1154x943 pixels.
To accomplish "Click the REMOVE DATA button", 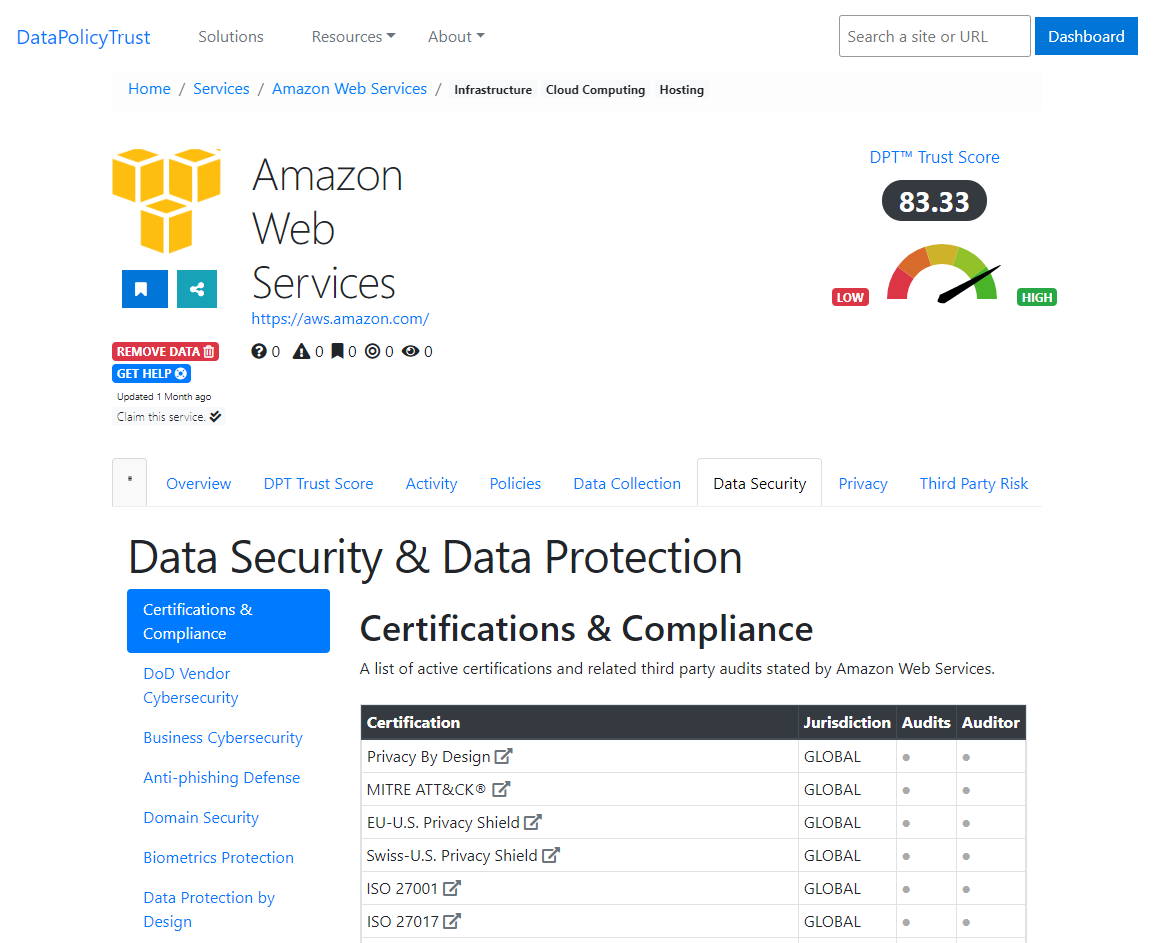I will coord(165,351).
